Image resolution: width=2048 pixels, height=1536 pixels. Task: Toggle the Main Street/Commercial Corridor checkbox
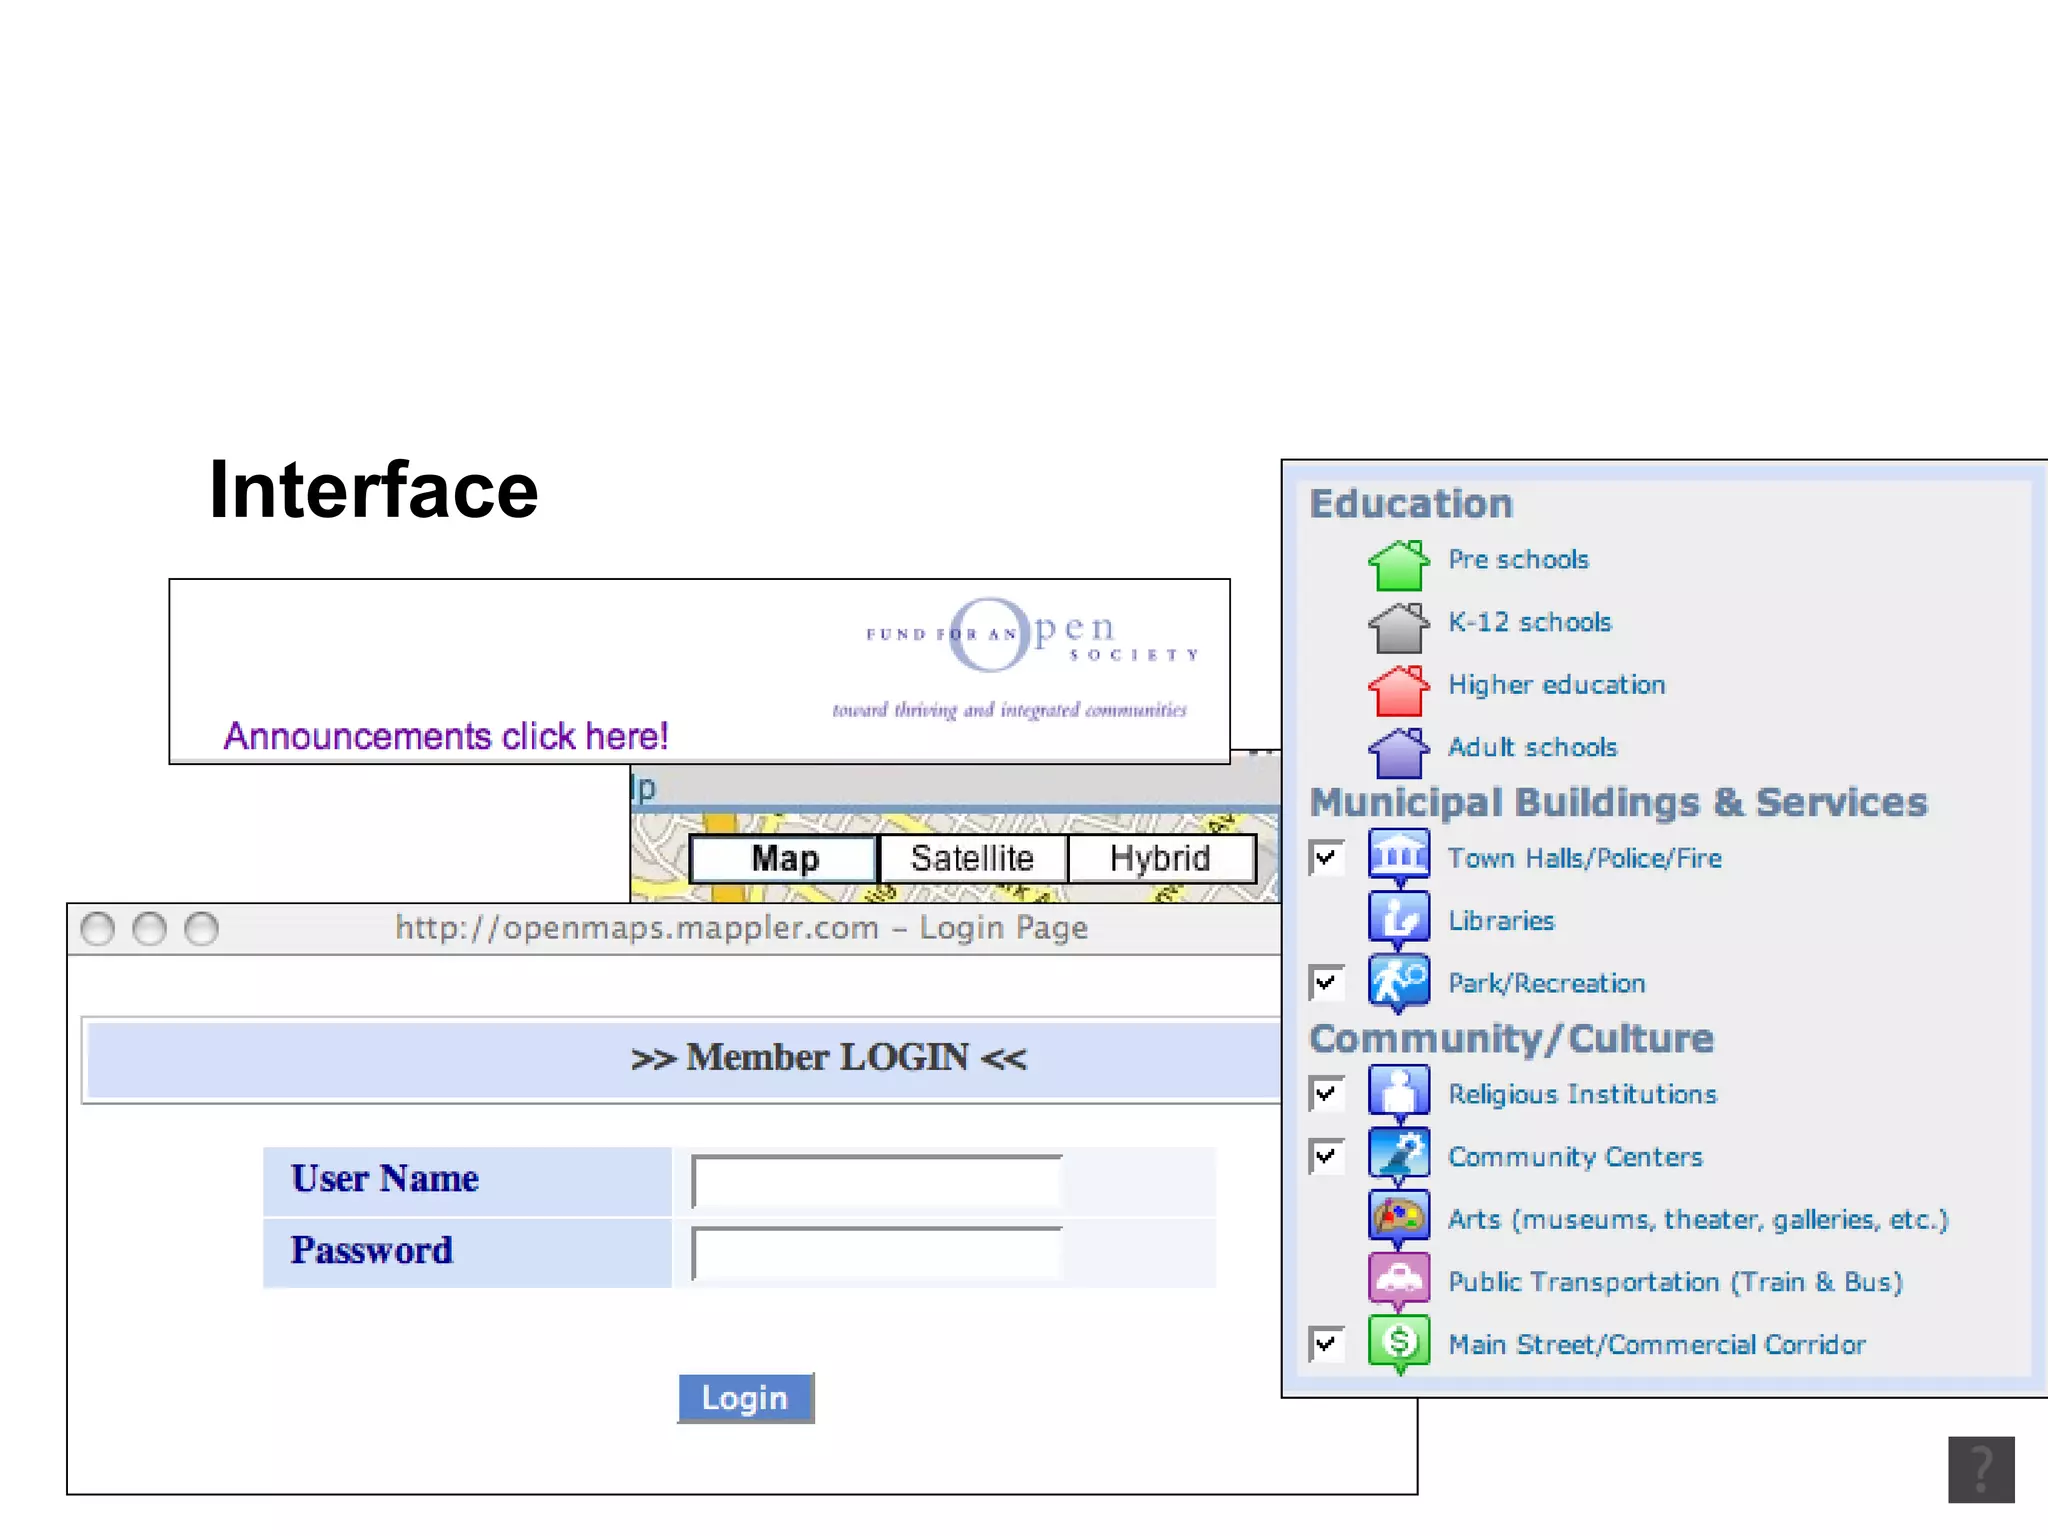coord(1326,1344)
